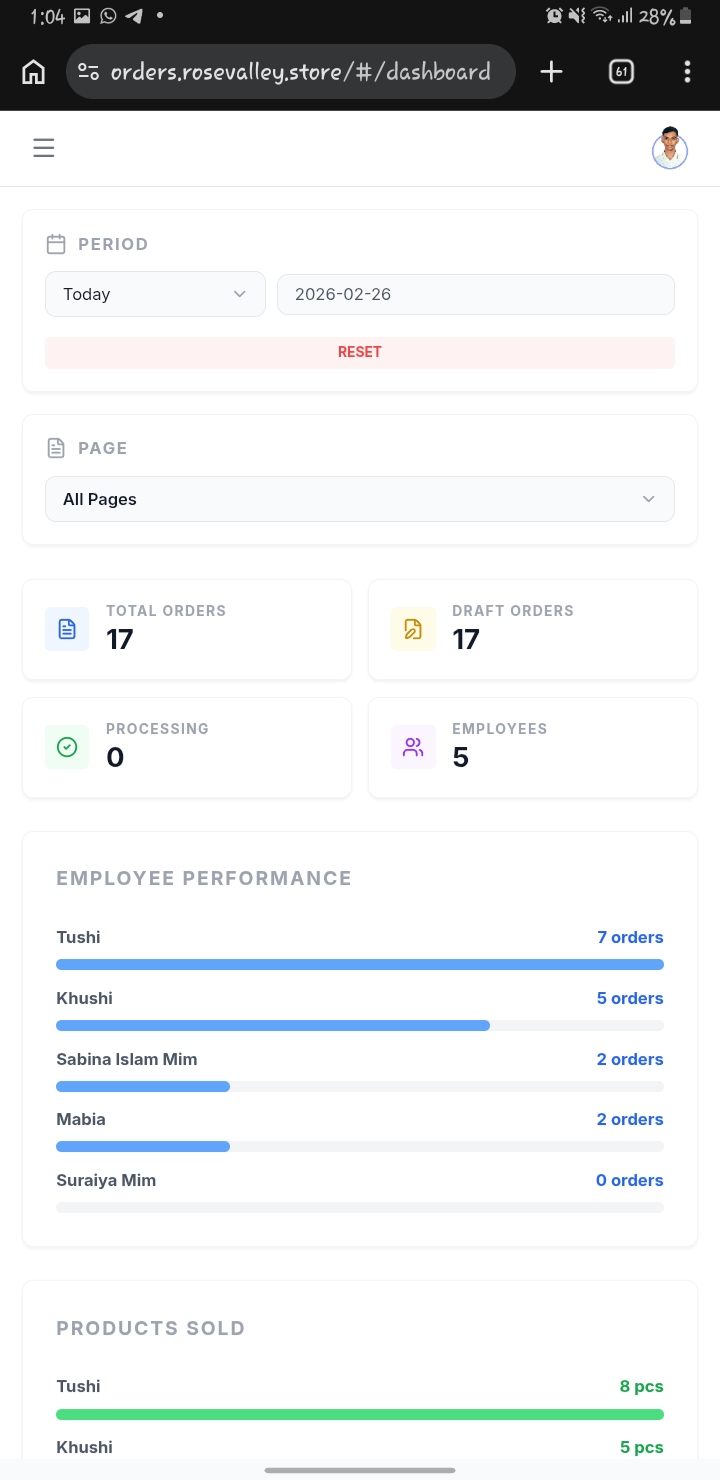Screen dimensions: 720x1480
Task: Open the All Pages dropdown
Action: coord(359,499)
